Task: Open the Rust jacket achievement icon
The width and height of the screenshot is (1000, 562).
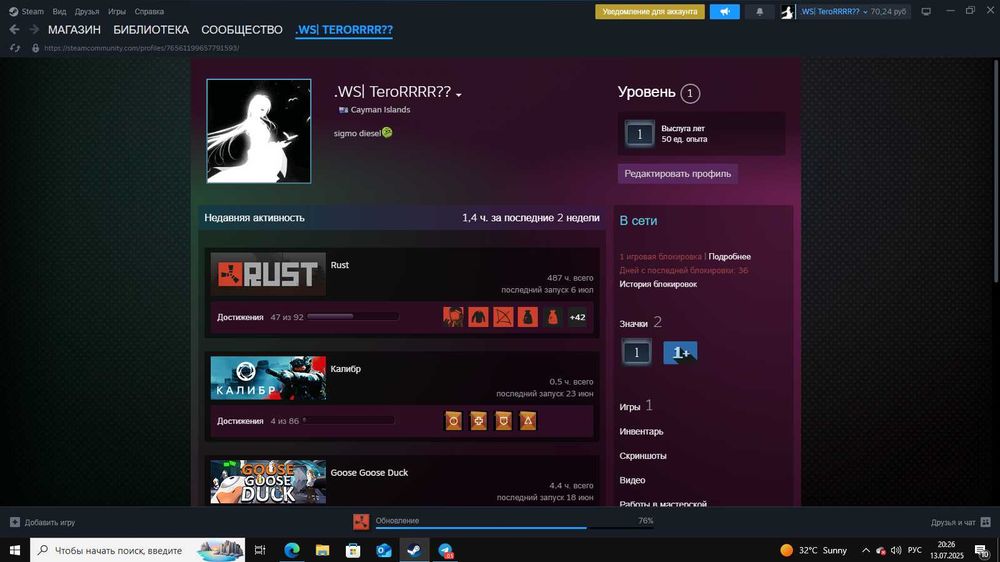Action: [x=478, y=317]
